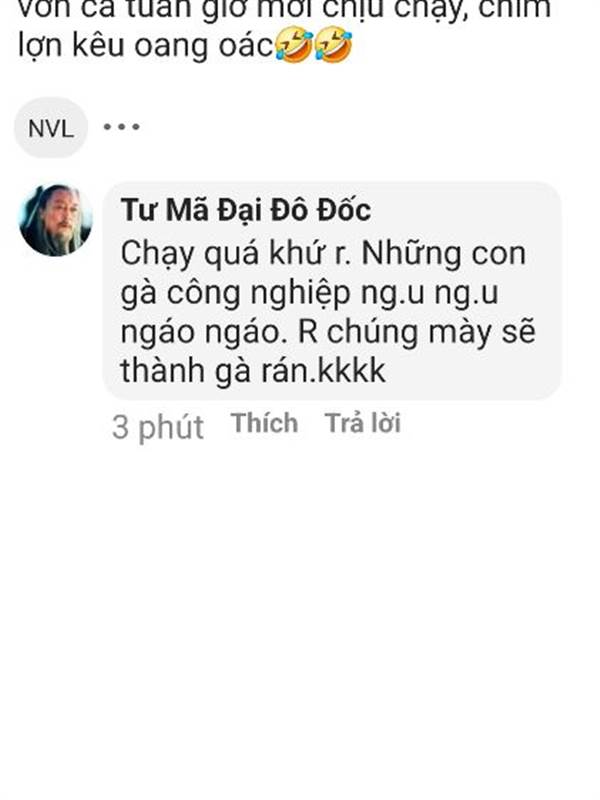The height and width of the screenshot is (800, 600).
Task: Visit the Tư Mã Đại Đô Đốc name link
Action: 246,210
